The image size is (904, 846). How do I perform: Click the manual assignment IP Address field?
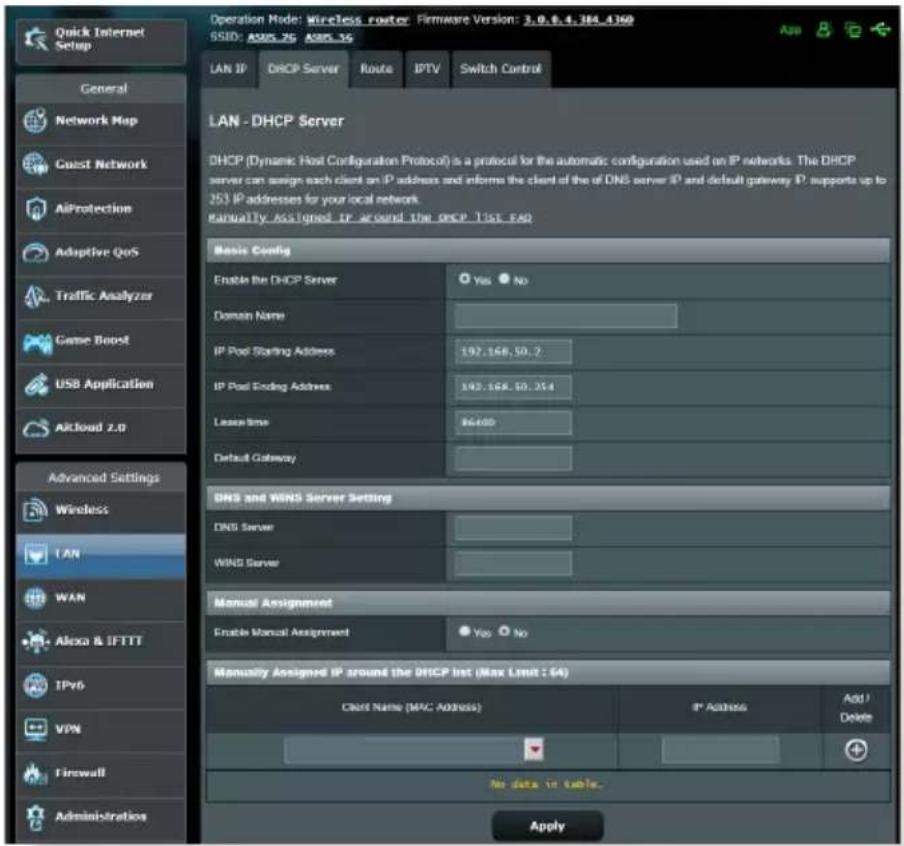[x=721, y=750]
